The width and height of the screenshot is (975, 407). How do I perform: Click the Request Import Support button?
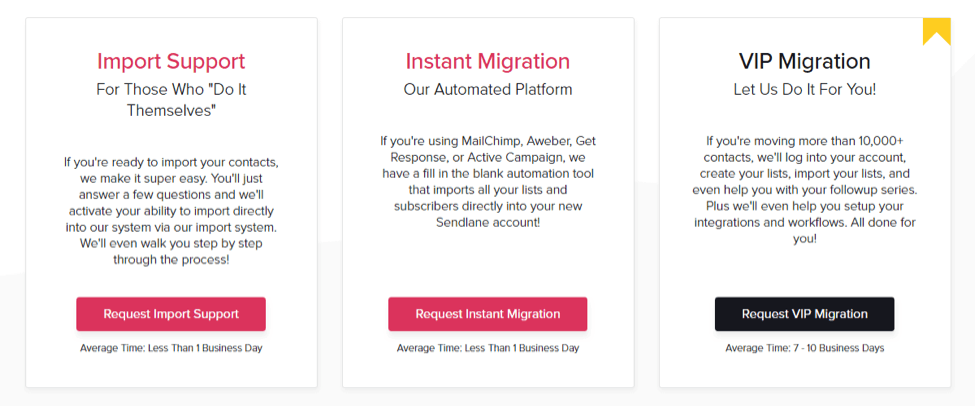[x=171, y=314]
